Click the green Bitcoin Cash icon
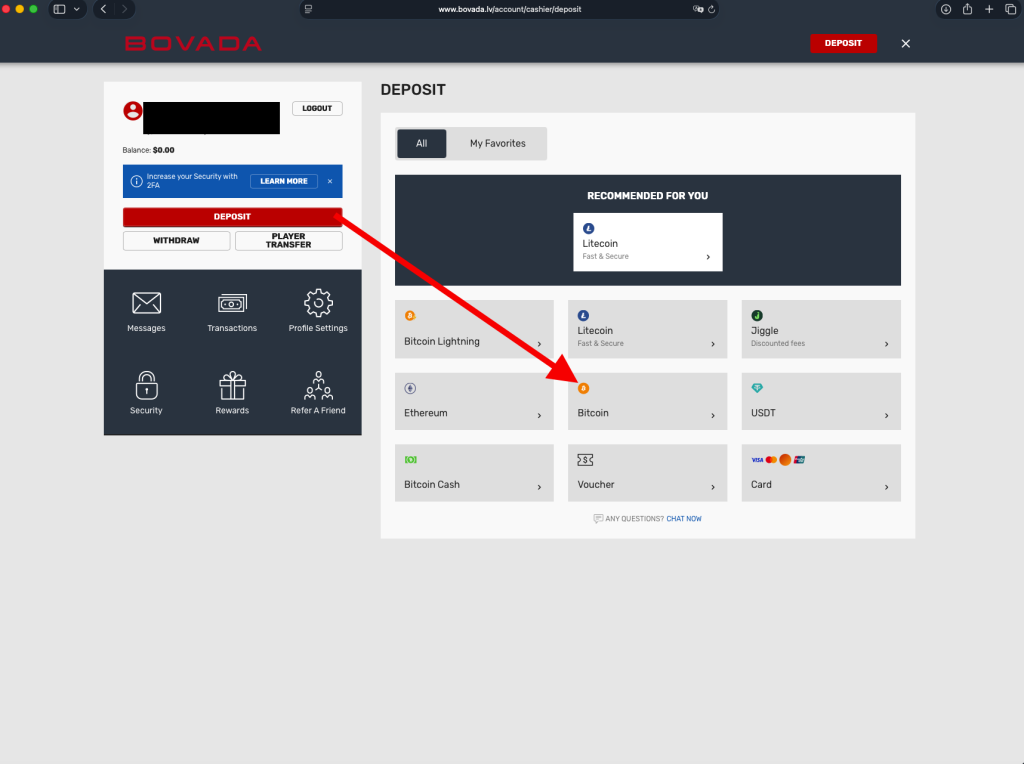 [410, 460]
